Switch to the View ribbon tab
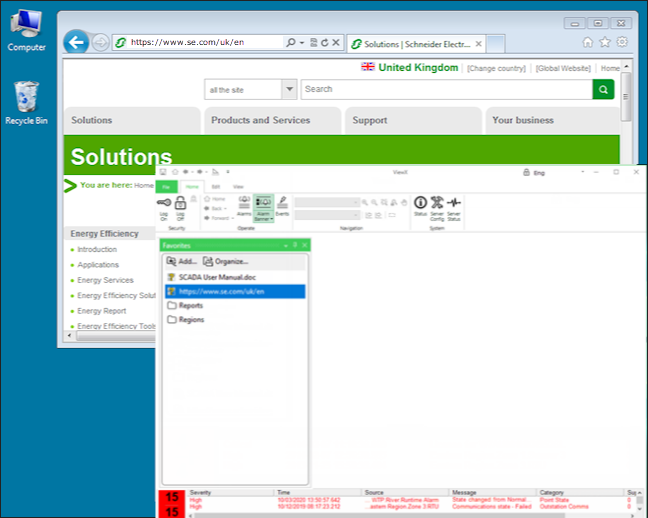The height and width of the screenshot is (518, 648). pos(238,186)
